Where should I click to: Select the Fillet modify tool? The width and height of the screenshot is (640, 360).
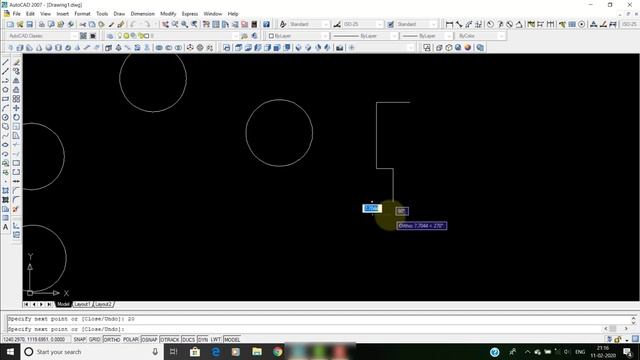point(16,200)
